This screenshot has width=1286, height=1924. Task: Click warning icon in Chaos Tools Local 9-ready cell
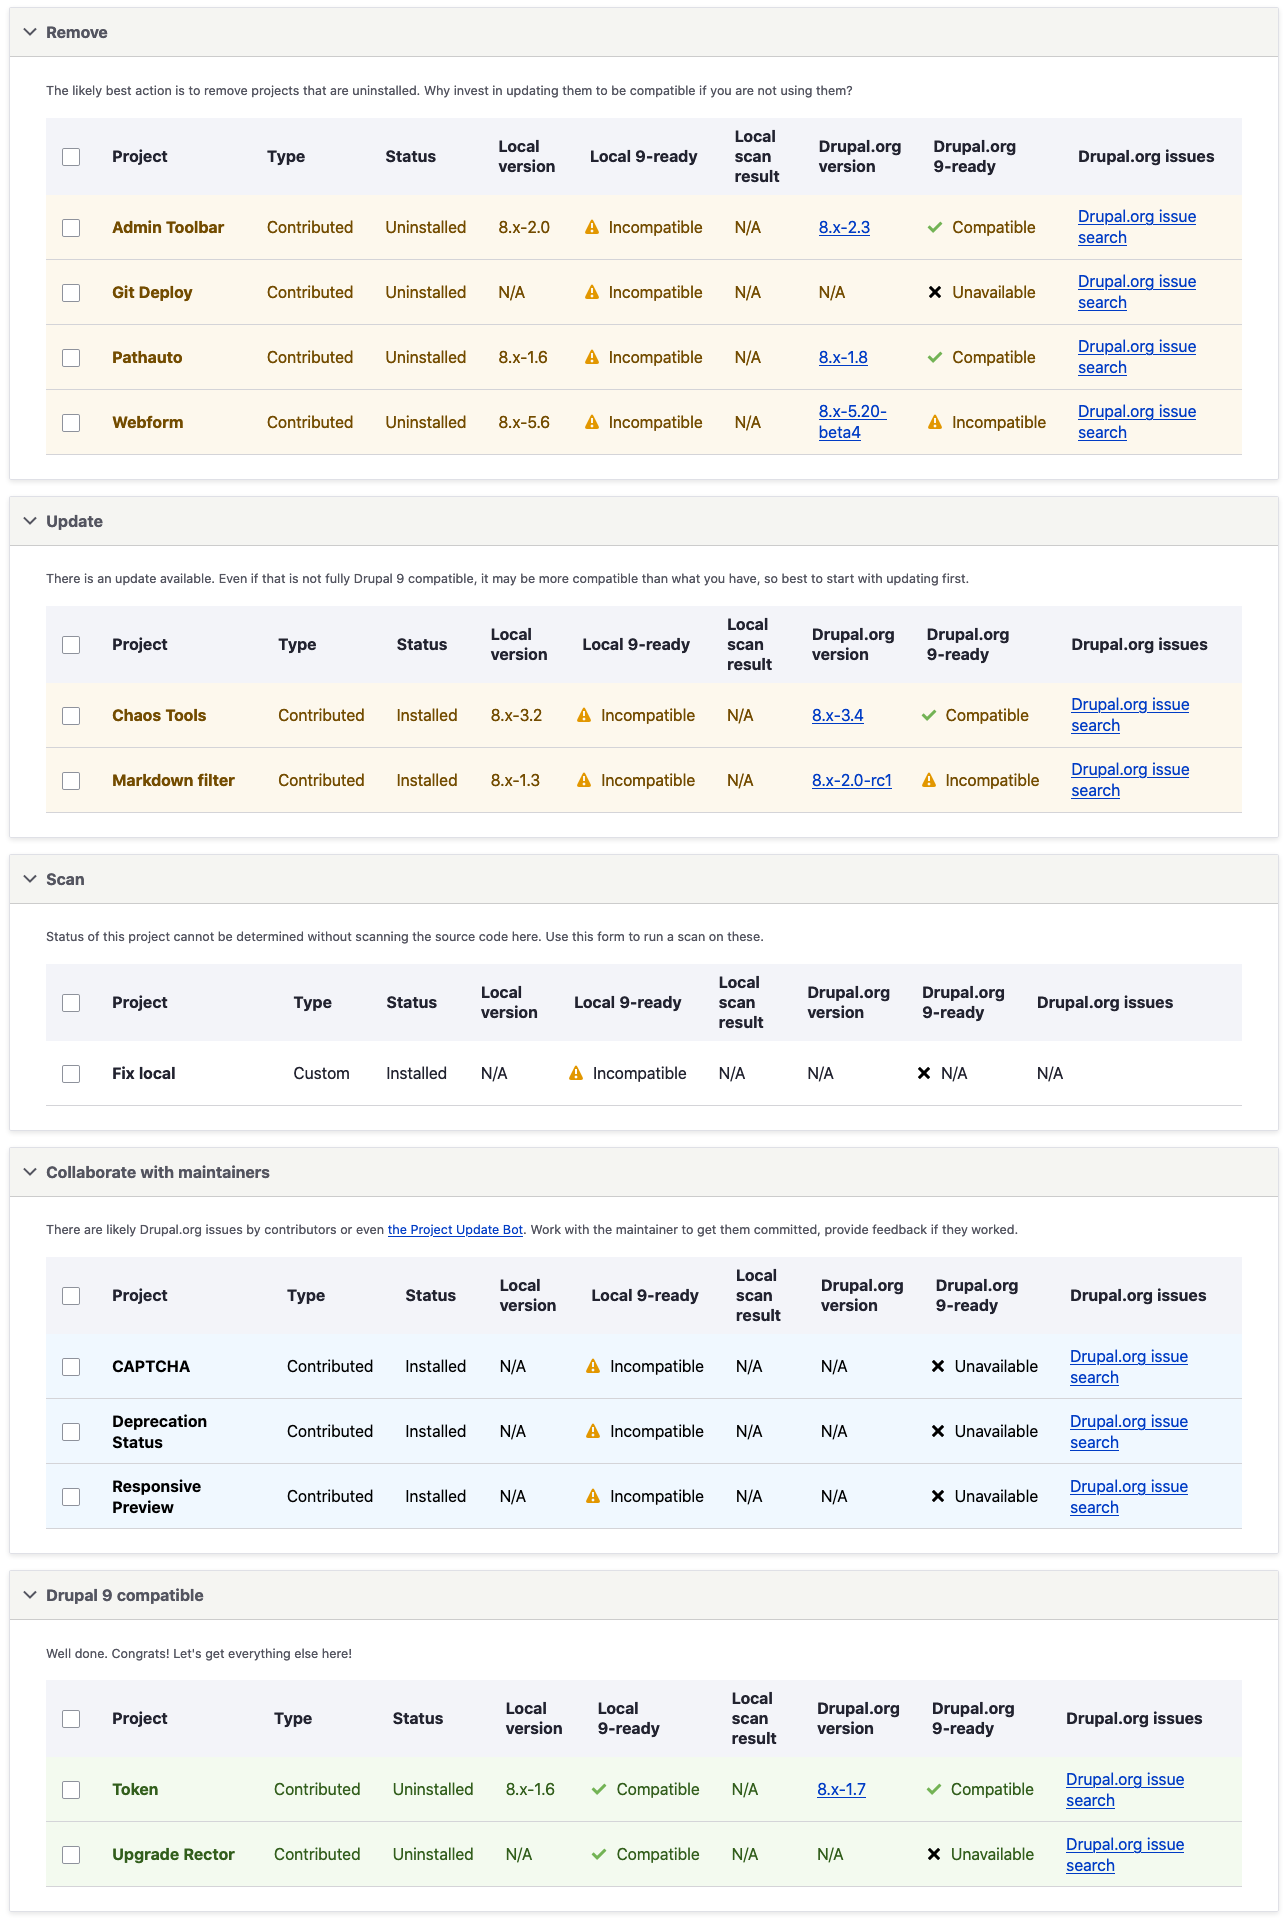(585, 715)
